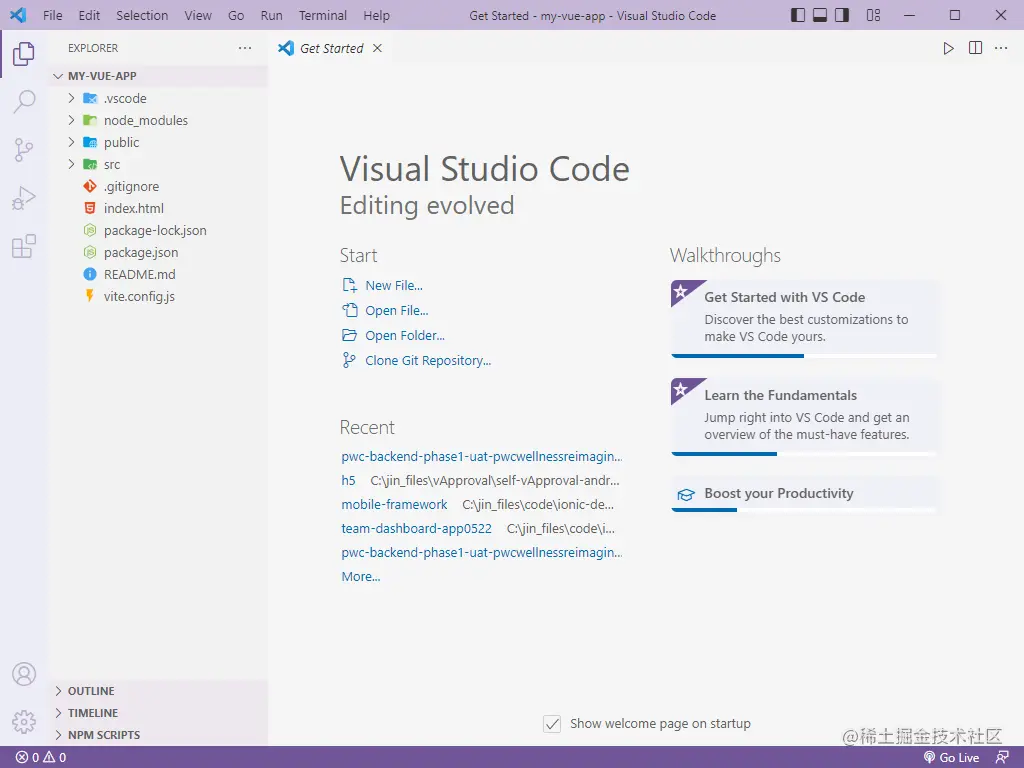Toggle the bottom panel layout icon
Image resolution: width=1024 pixels, height=768 pixels.
(x=820, y=15)
